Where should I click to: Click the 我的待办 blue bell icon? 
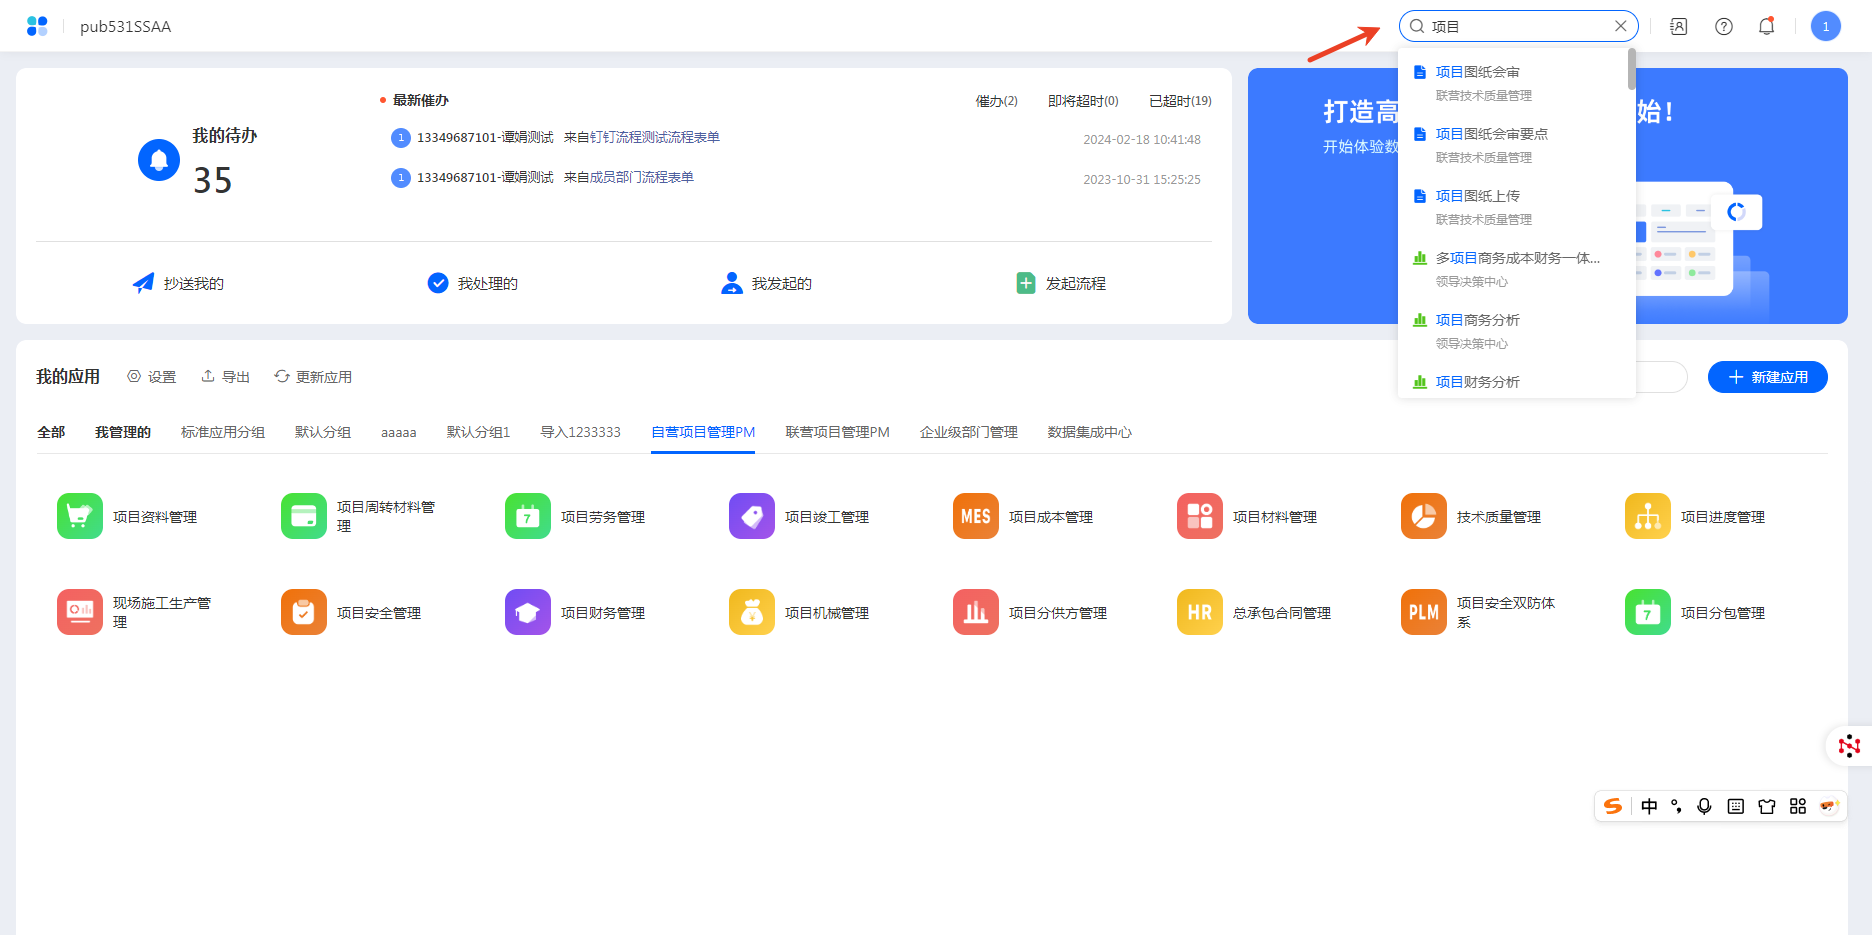click(x=159, y=160)
